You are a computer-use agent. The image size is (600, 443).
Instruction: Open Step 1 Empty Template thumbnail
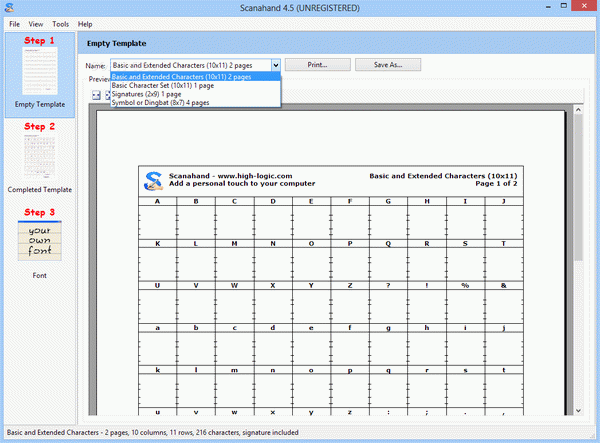tap(40, 71)
